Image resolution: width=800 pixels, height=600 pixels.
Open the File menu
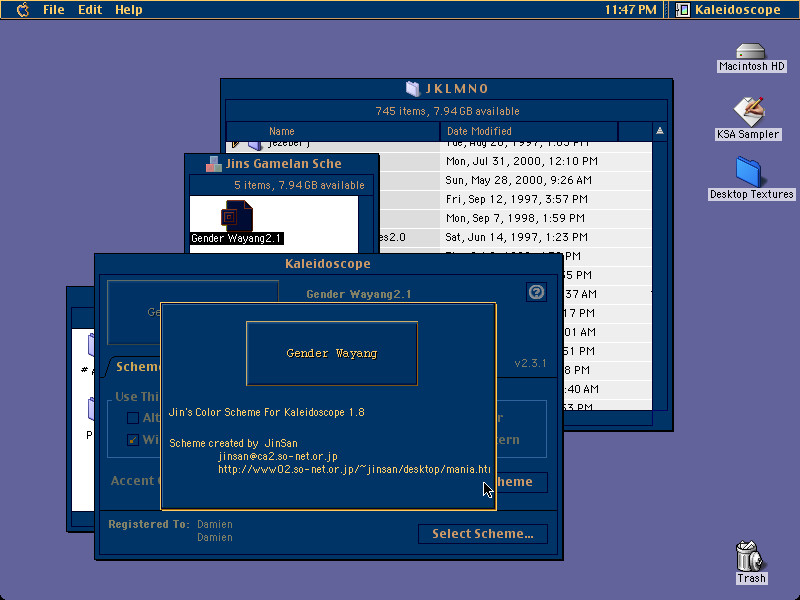click(54, 10)
